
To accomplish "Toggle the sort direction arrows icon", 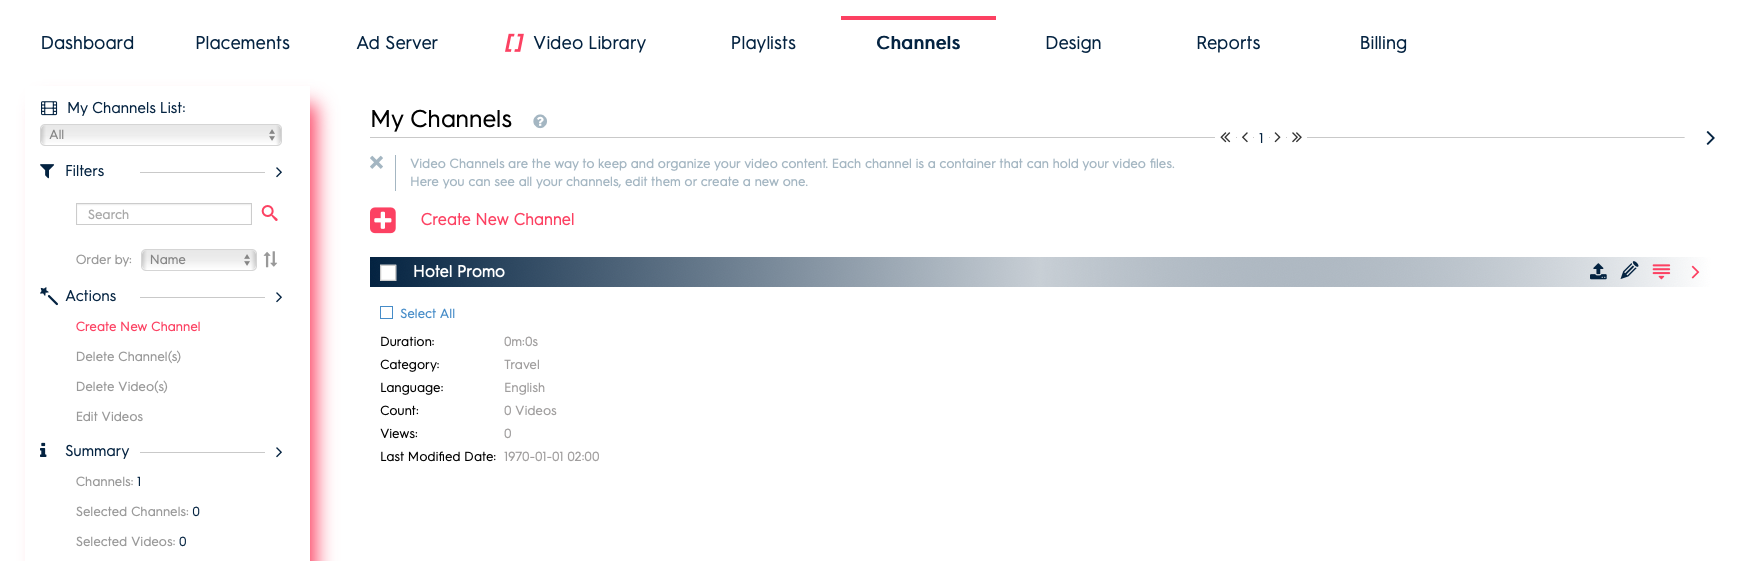I will coord(270,259).
